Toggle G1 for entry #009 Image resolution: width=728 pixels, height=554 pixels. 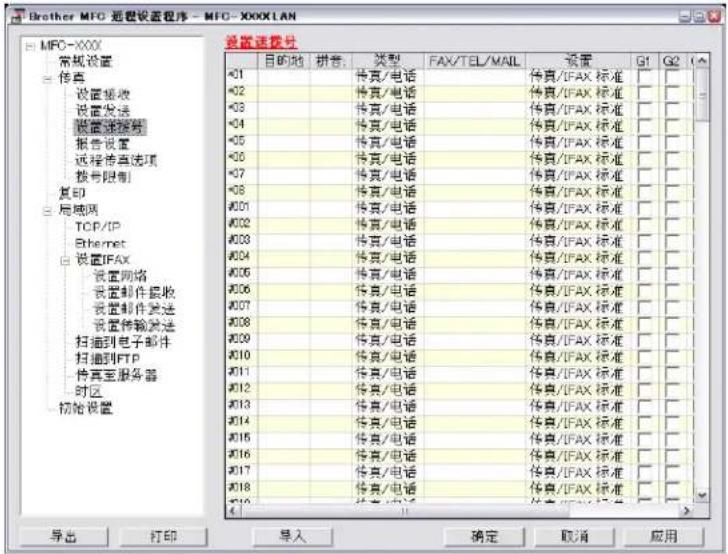coord(644,340)
